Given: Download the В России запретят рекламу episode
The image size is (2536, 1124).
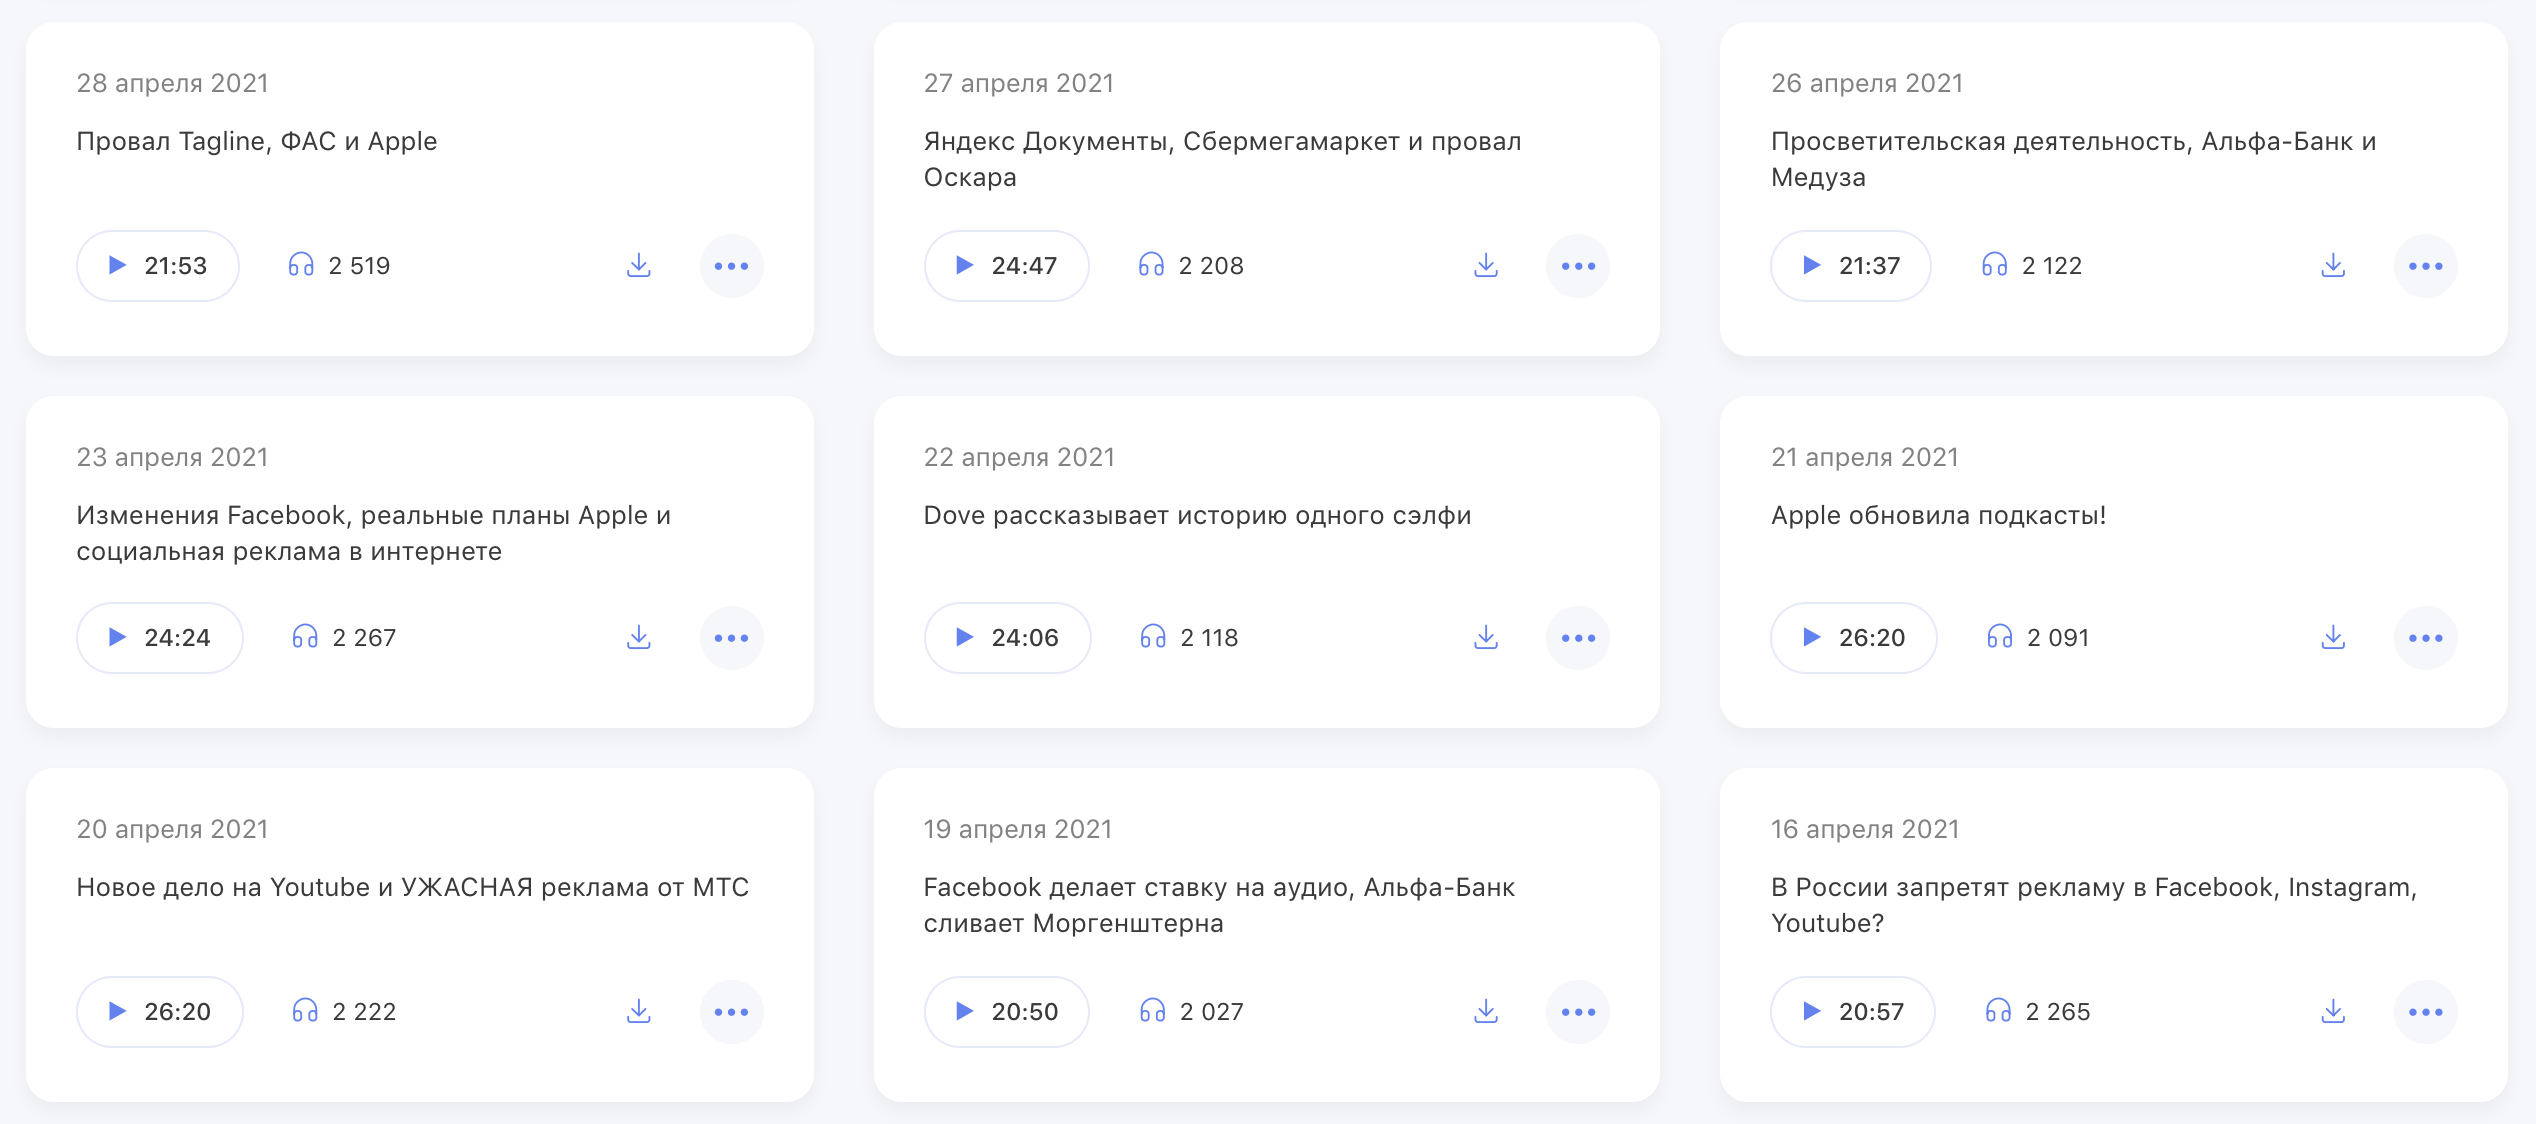Looking at the screenshot, I should click(x=2333, y=1012).
